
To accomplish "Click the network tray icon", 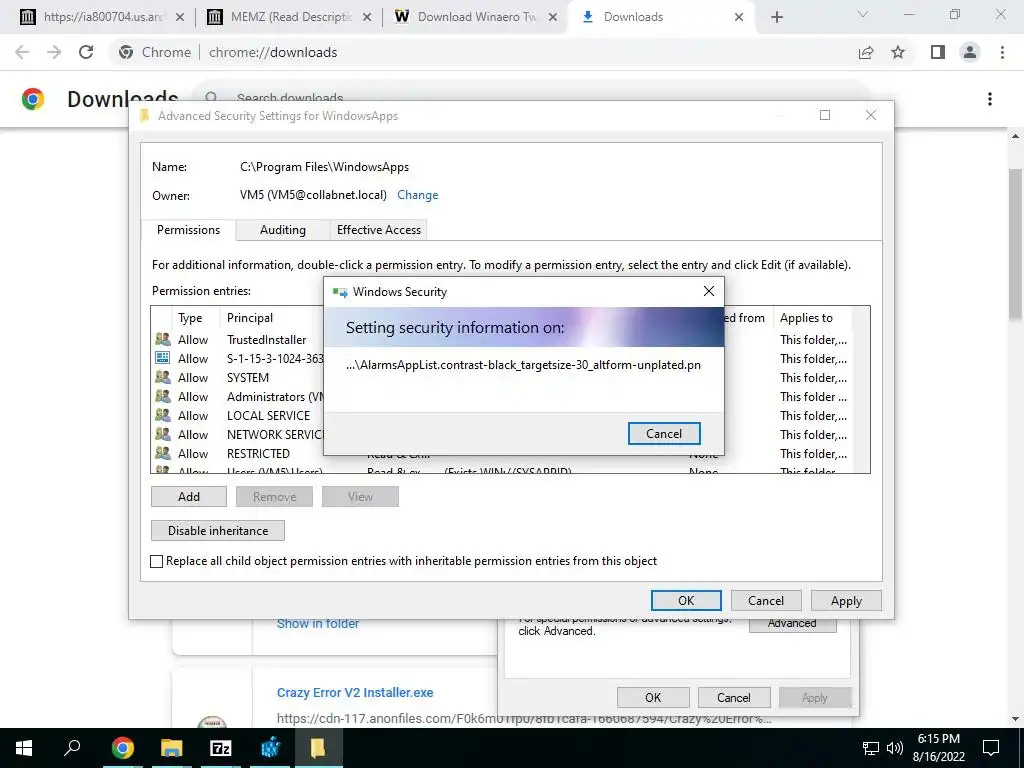I will [x=871, y=748].
